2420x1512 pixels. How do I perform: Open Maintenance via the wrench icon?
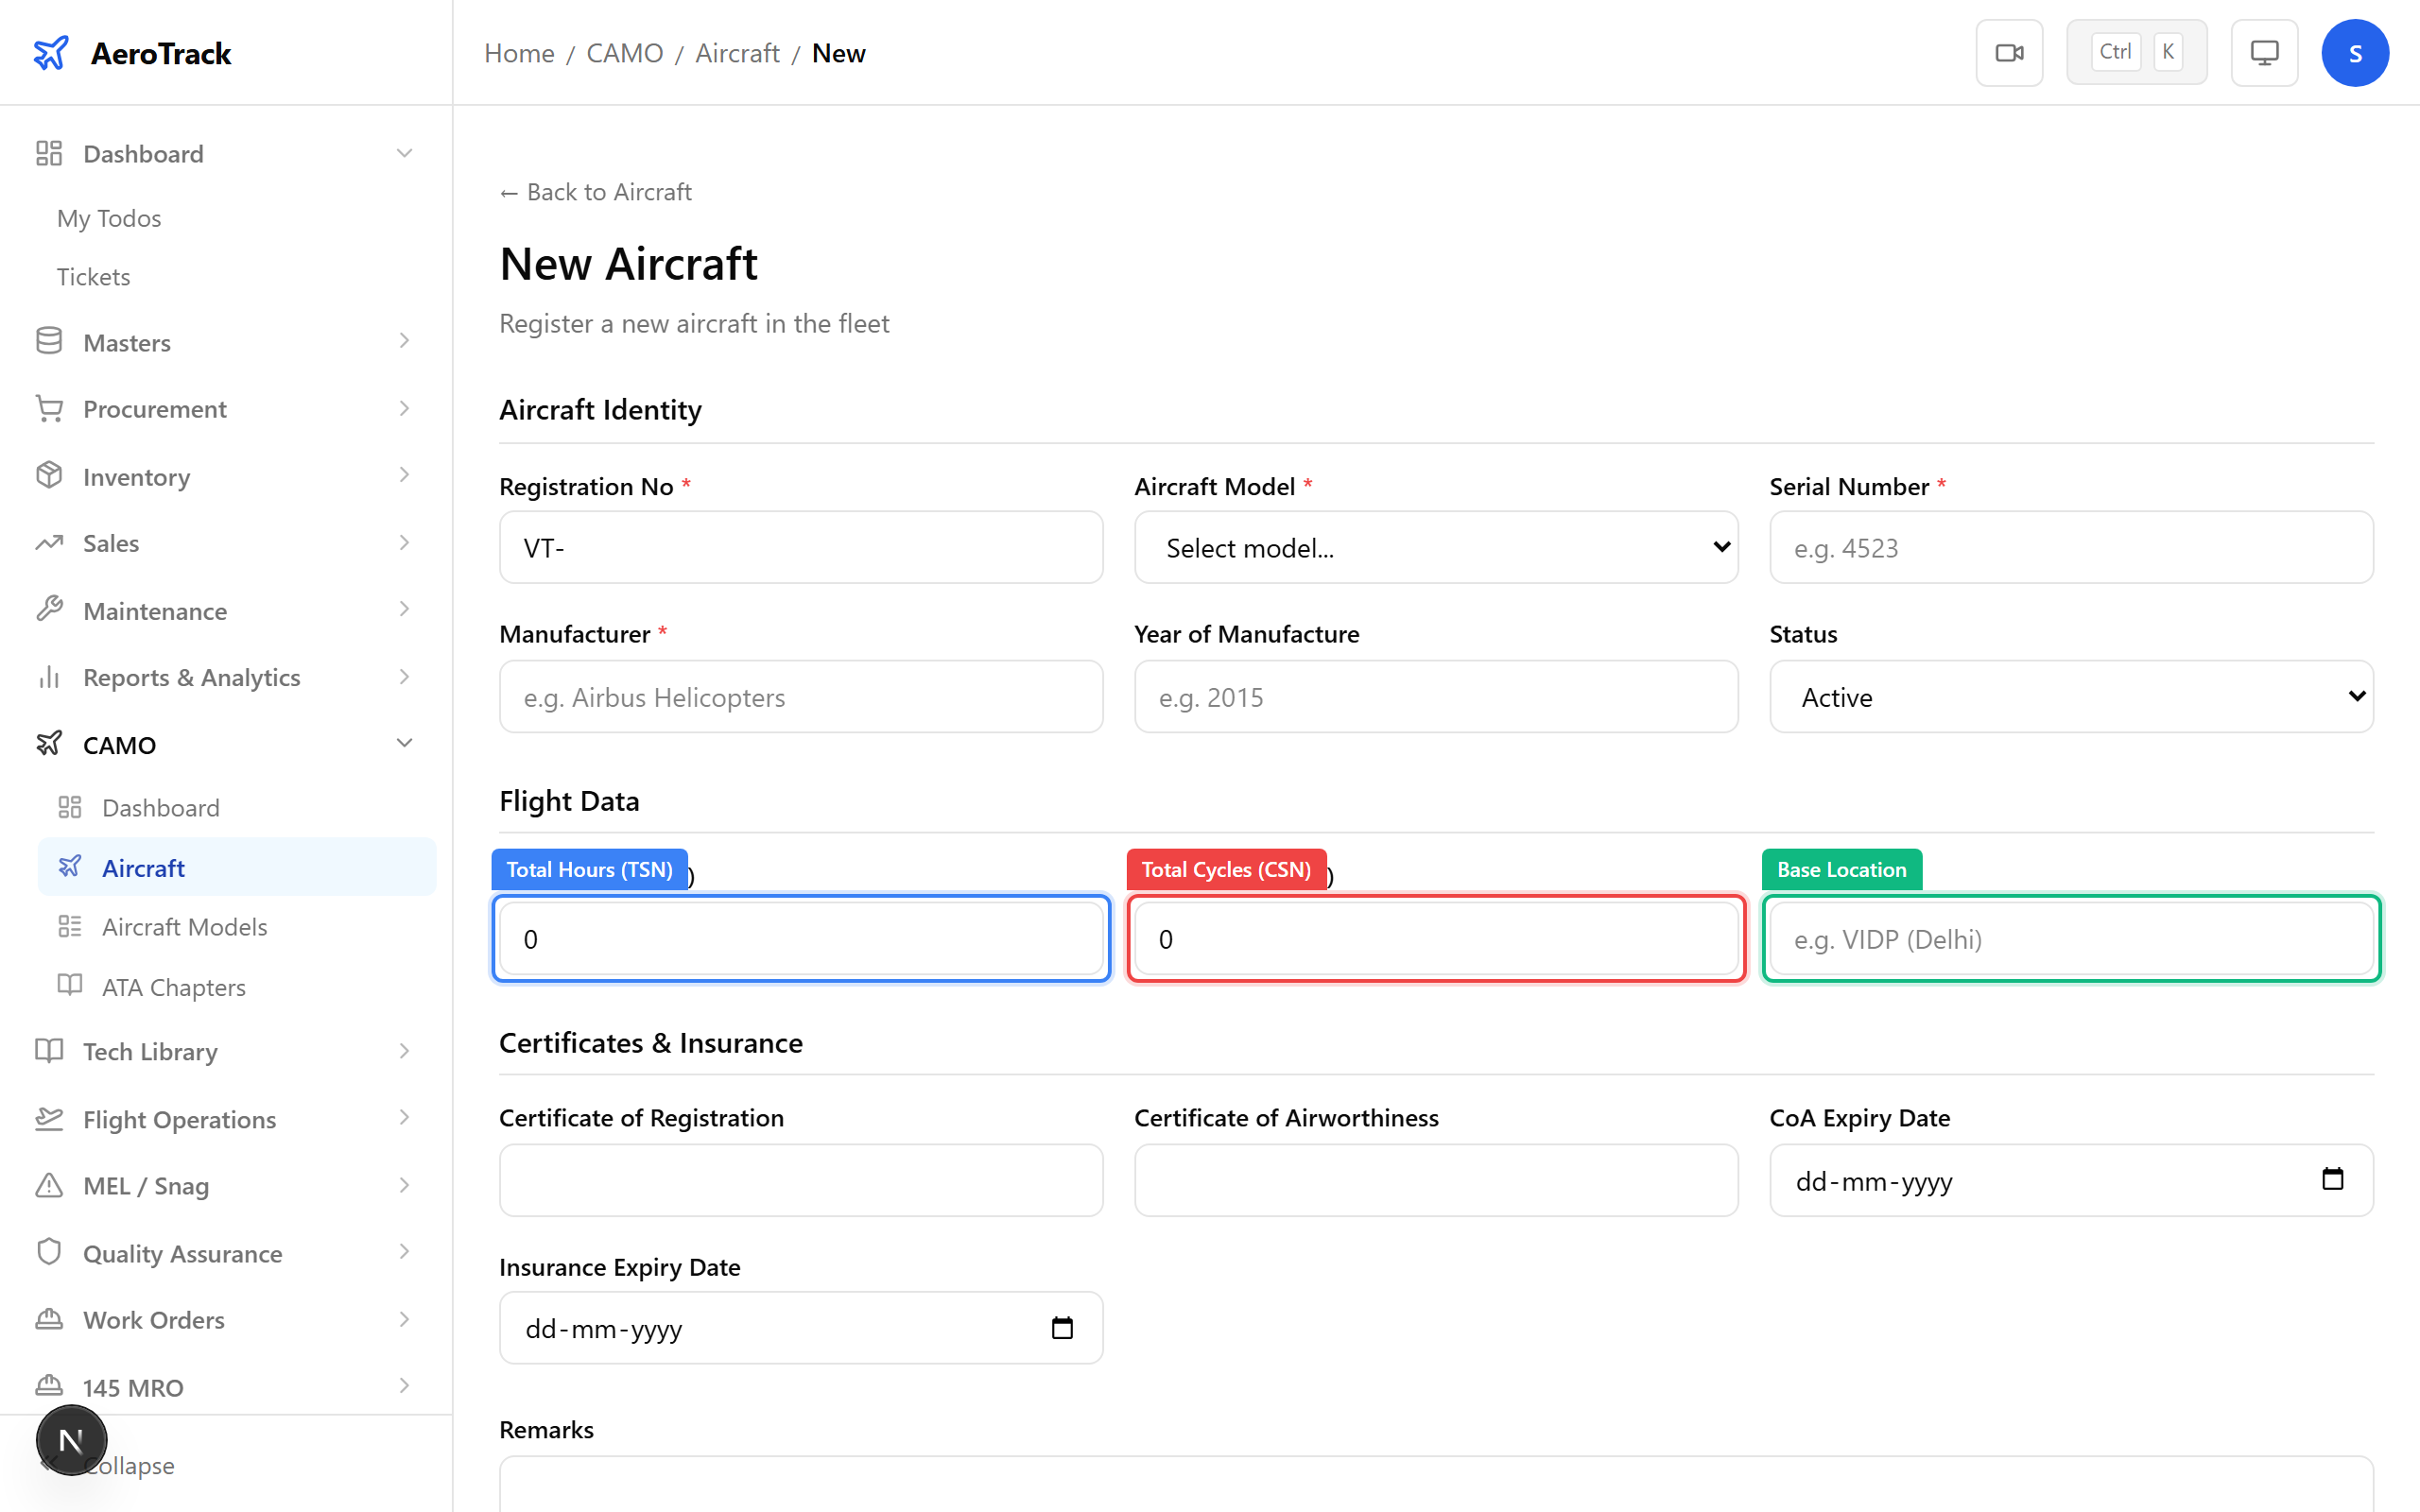coord(49,610)
